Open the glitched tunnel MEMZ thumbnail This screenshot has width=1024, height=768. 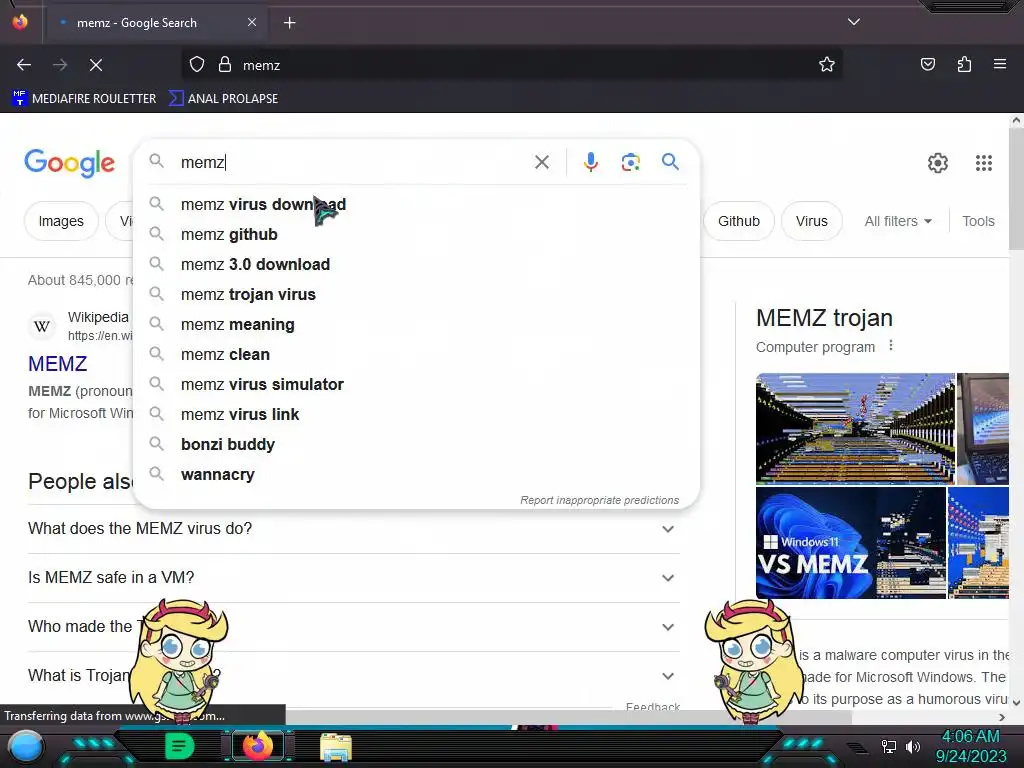coord(855,428)
